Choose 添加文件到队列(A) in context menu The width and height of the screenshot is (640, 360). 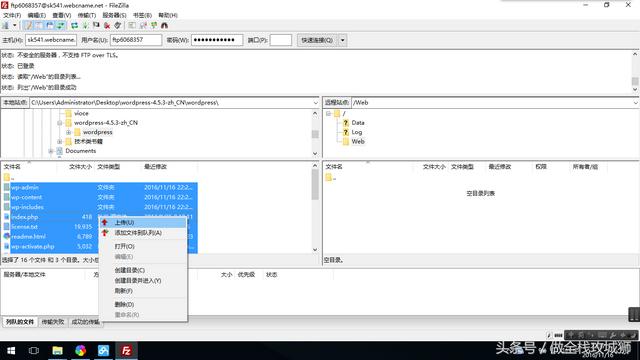(143, 233)
